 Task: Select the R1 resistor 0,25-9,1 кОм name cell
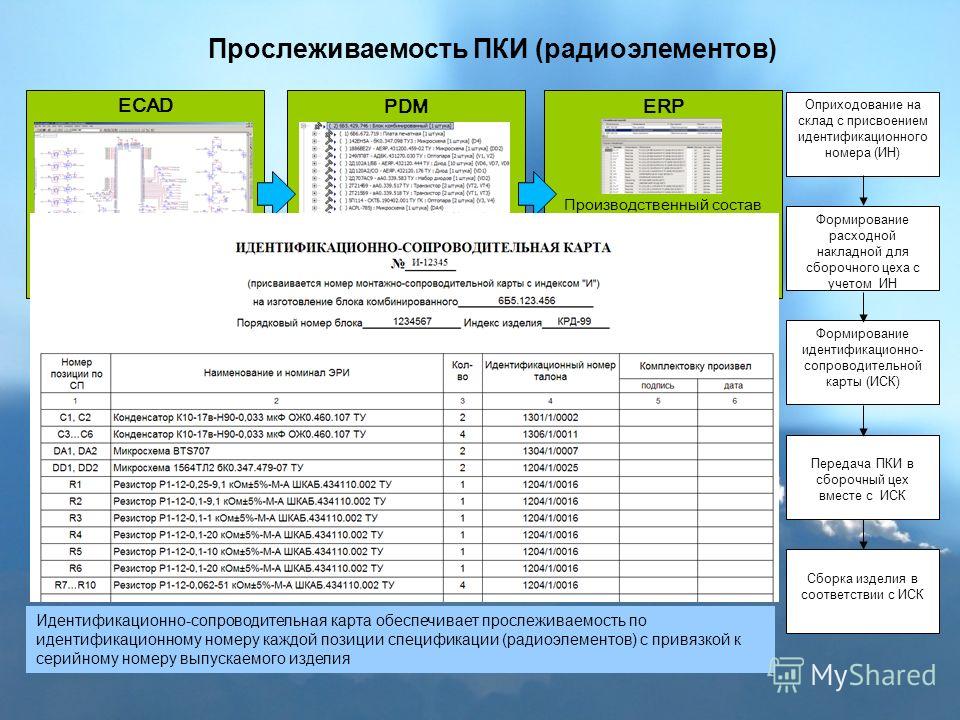(277, 484)
